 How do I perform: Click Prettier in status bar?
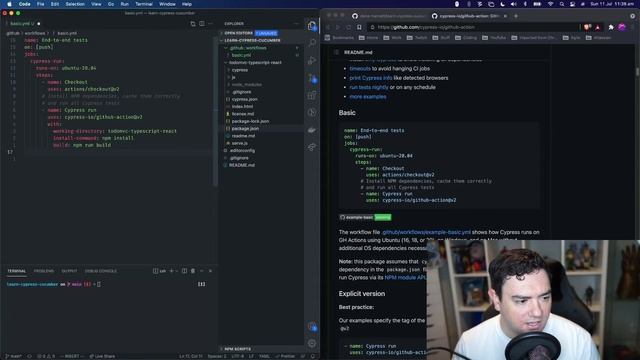285,356
